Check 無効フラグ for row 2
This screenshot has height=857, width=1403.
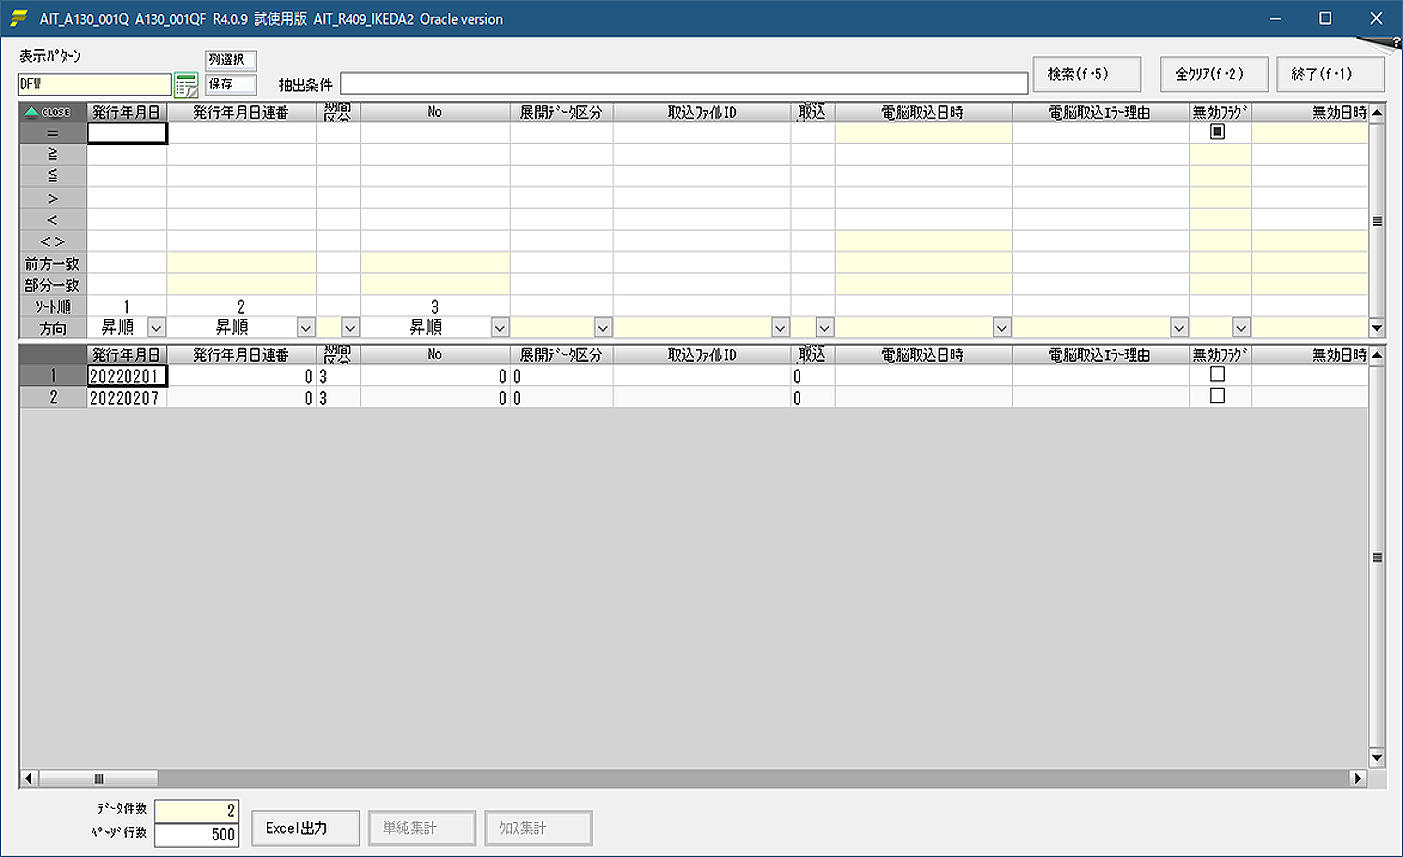tap(1217, 396)
